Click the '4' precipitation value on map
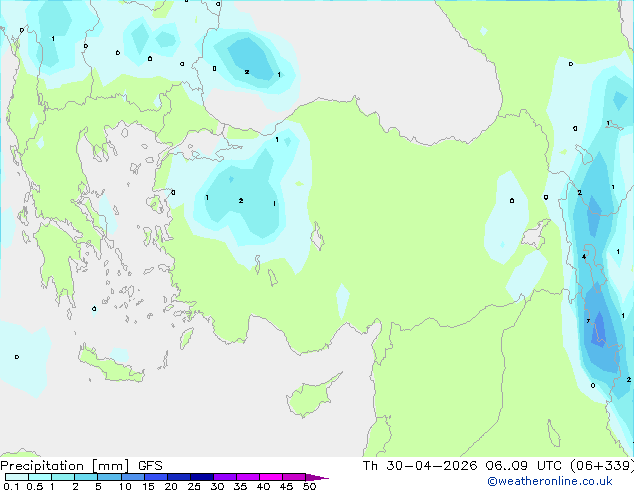The image size is (634, 490). [584, 257]
